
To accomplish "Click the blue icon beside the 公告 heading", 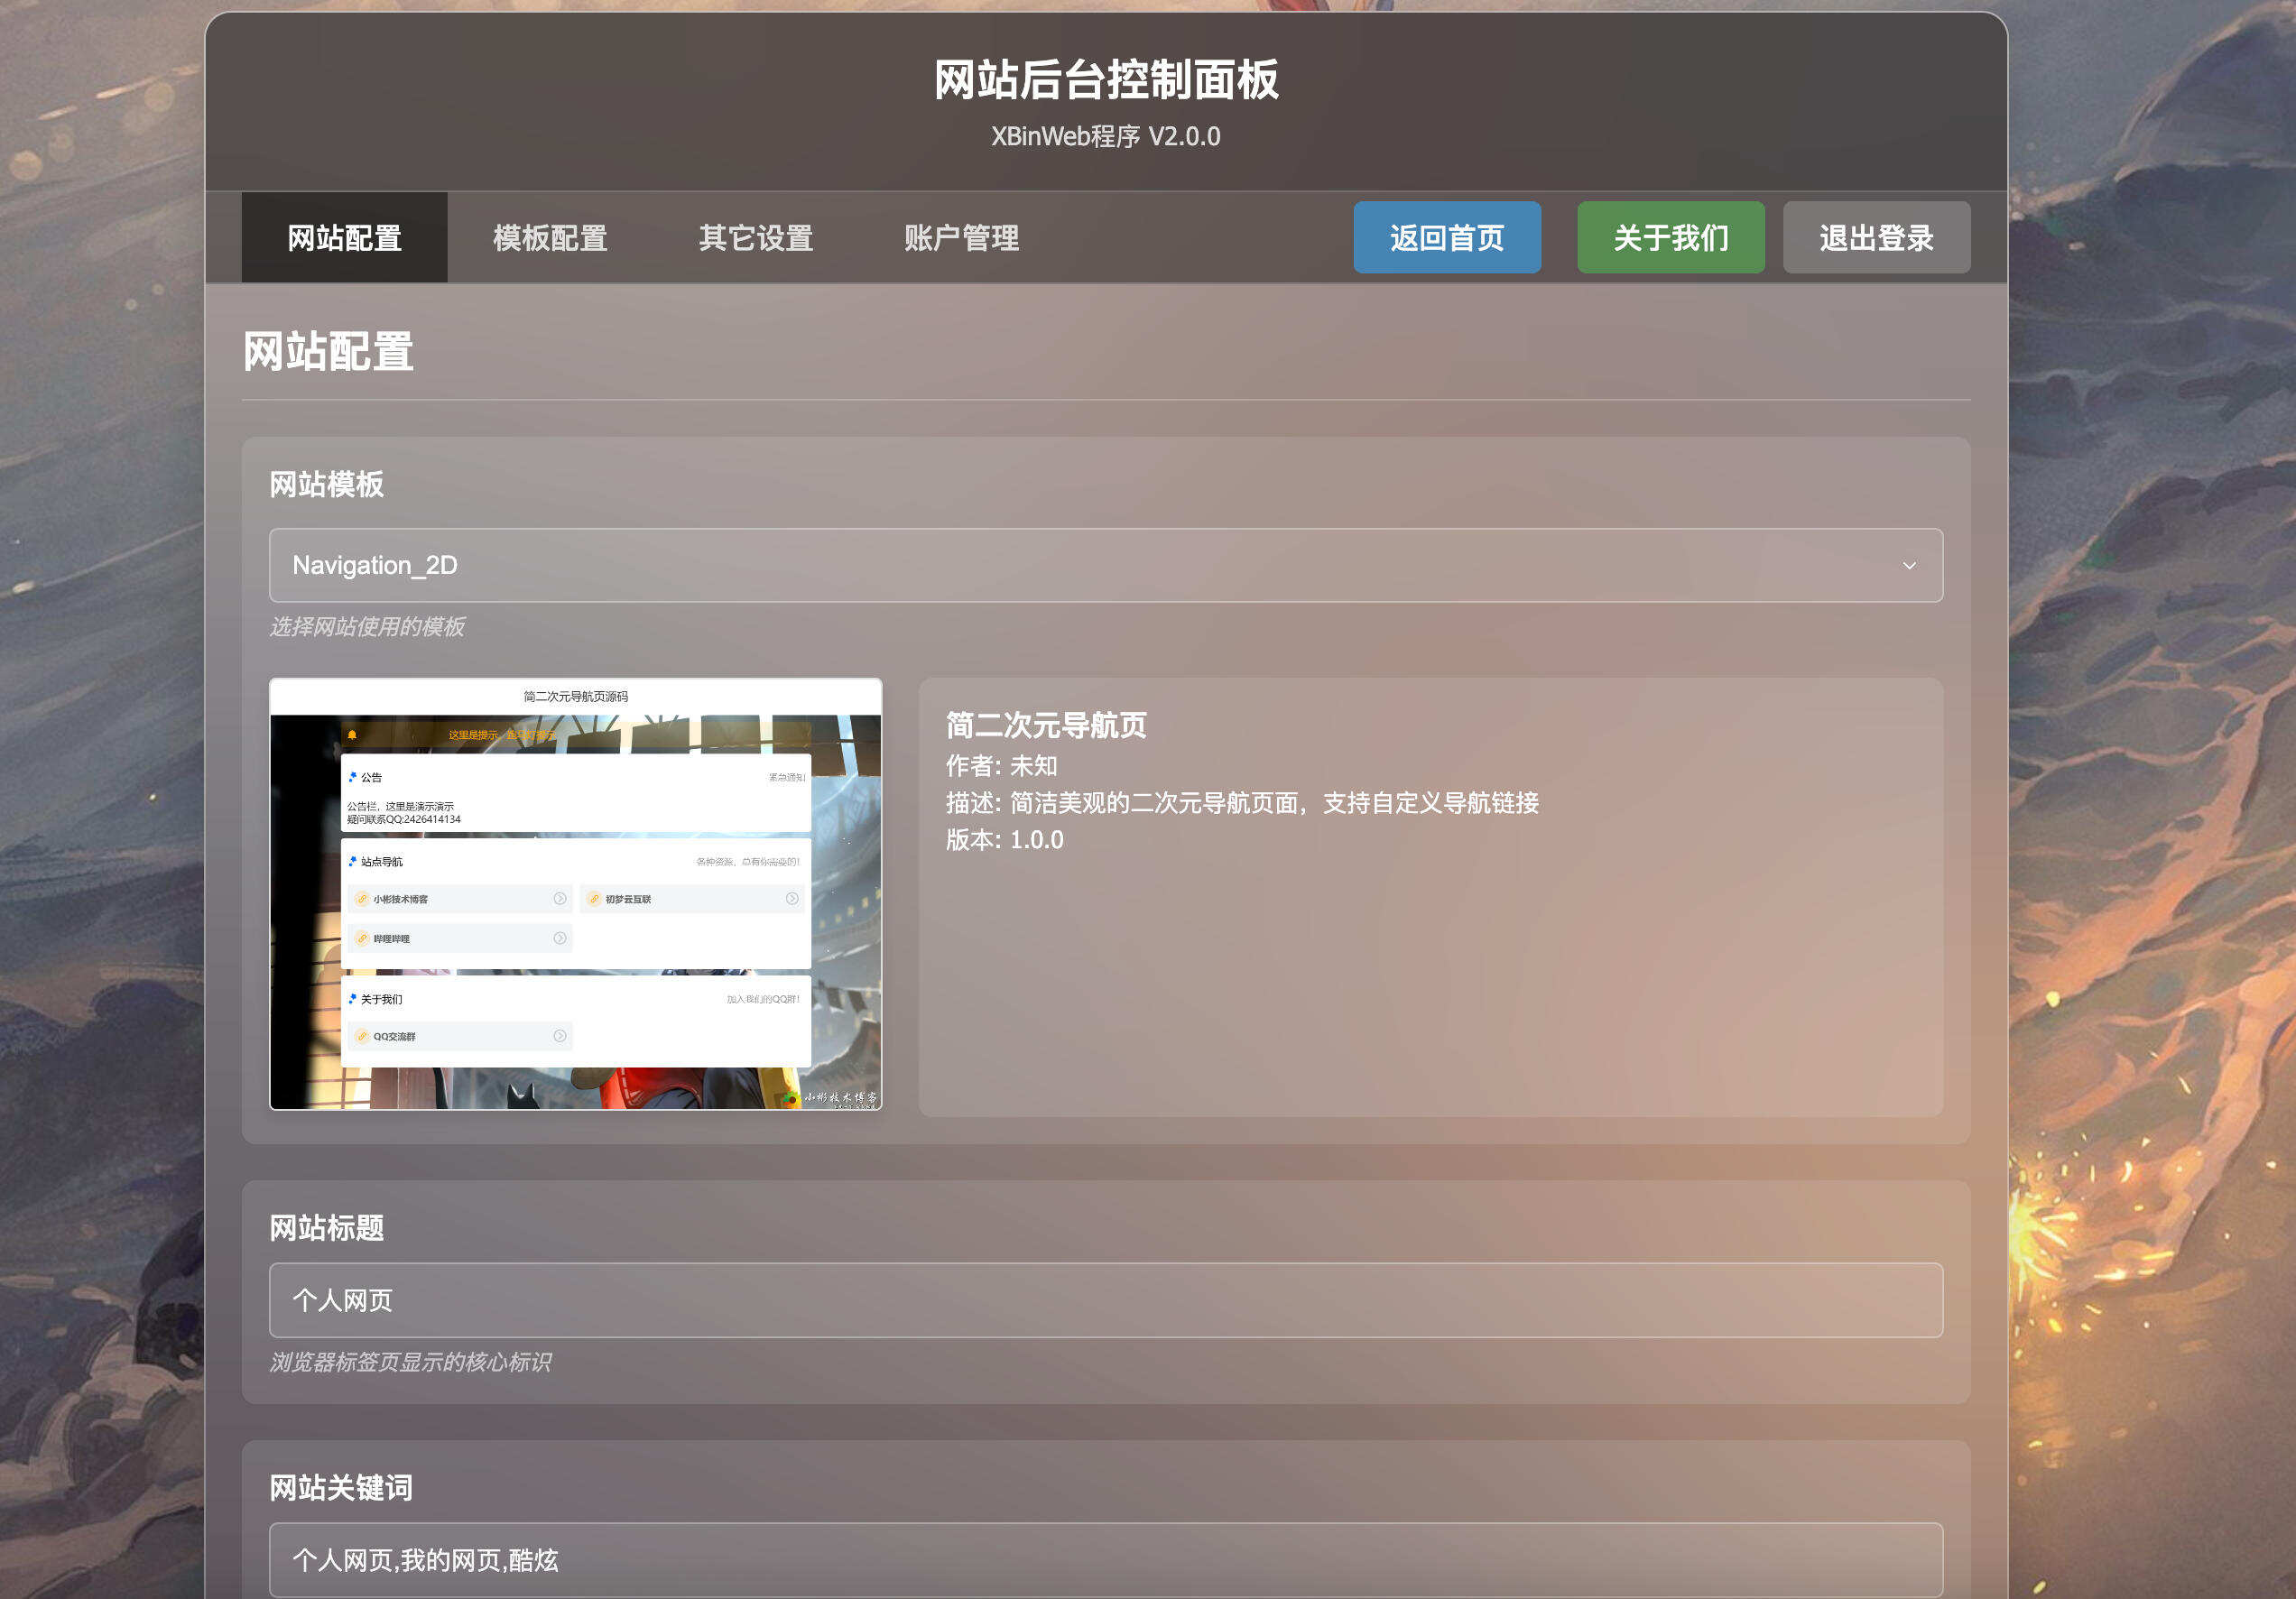I will pos(353,778).
